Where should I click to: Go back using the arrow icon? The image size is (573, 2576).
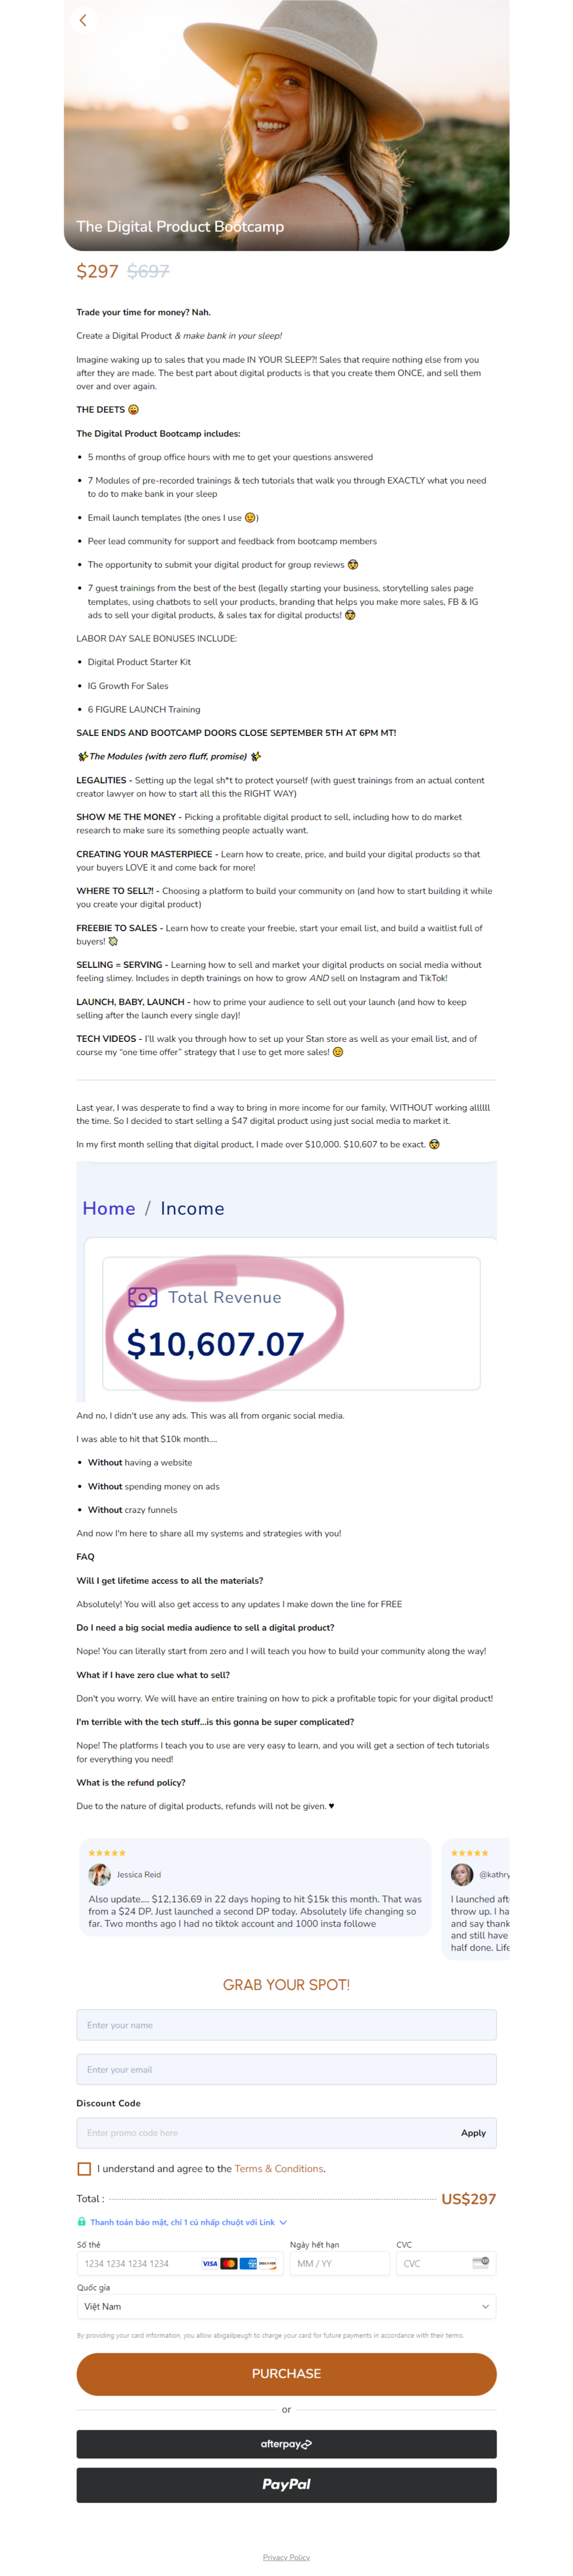tap(83, 20)
